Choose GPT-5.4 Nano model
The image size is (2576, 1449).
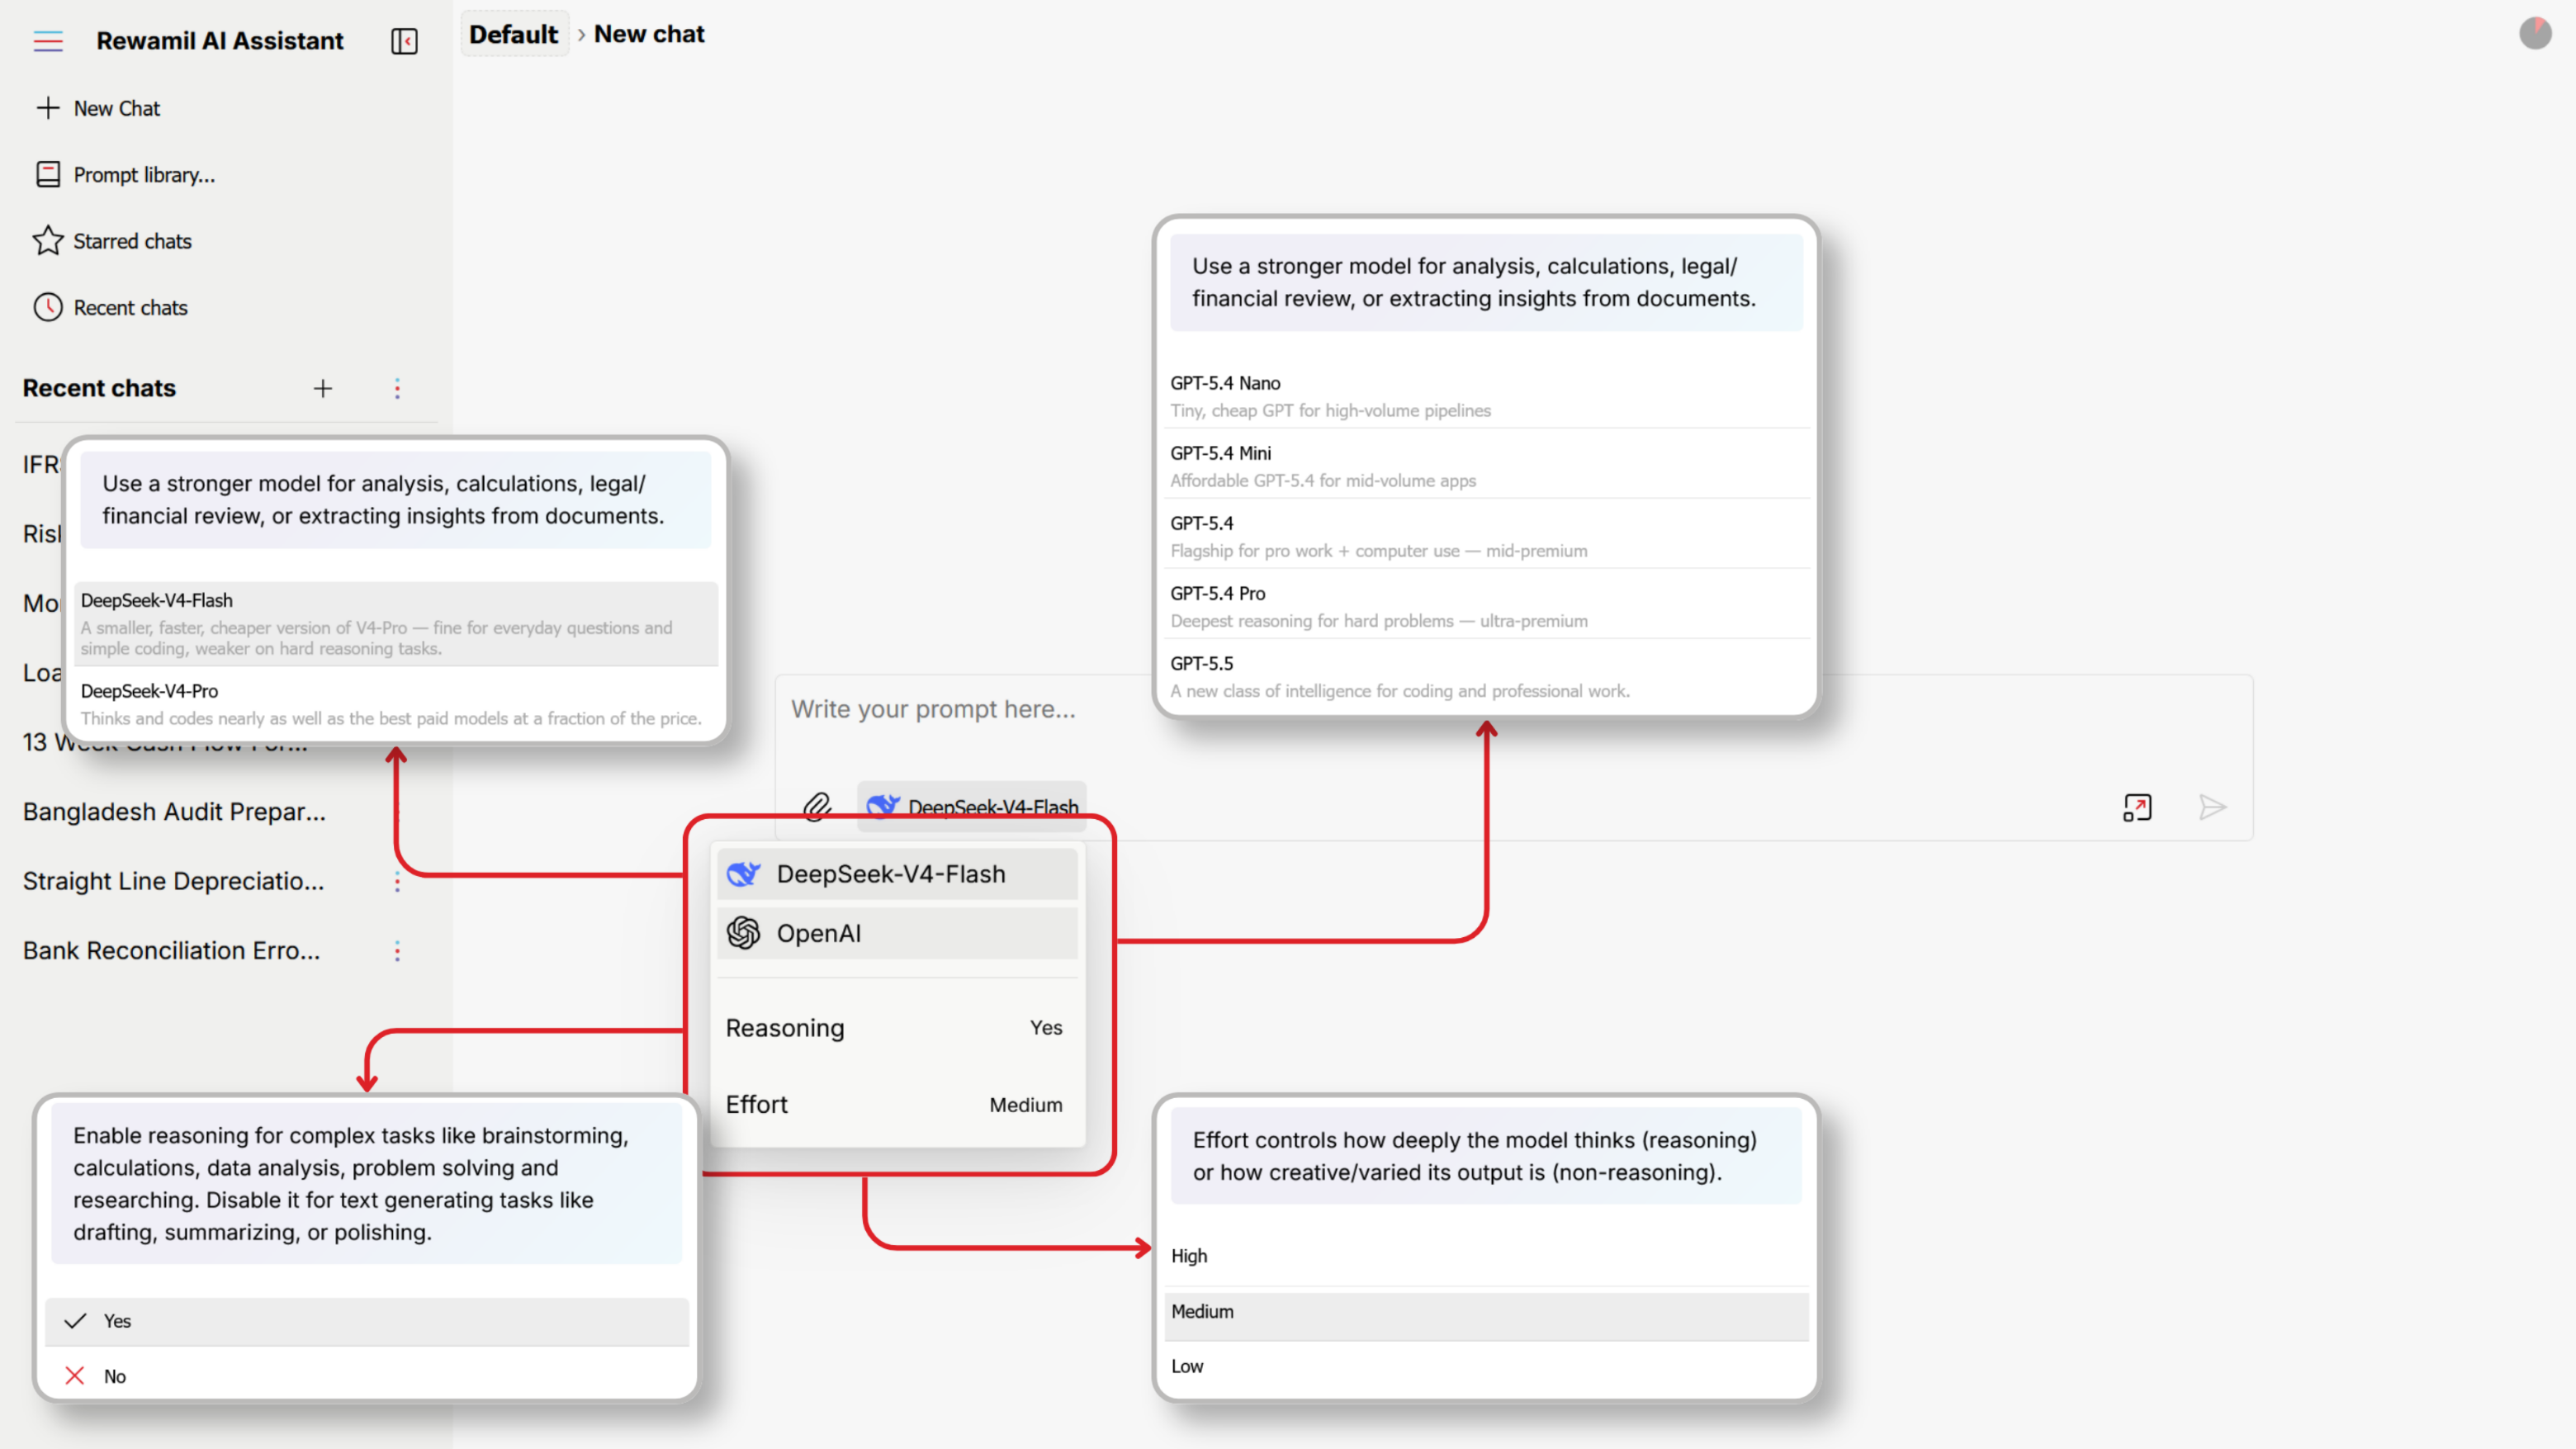1486,396
